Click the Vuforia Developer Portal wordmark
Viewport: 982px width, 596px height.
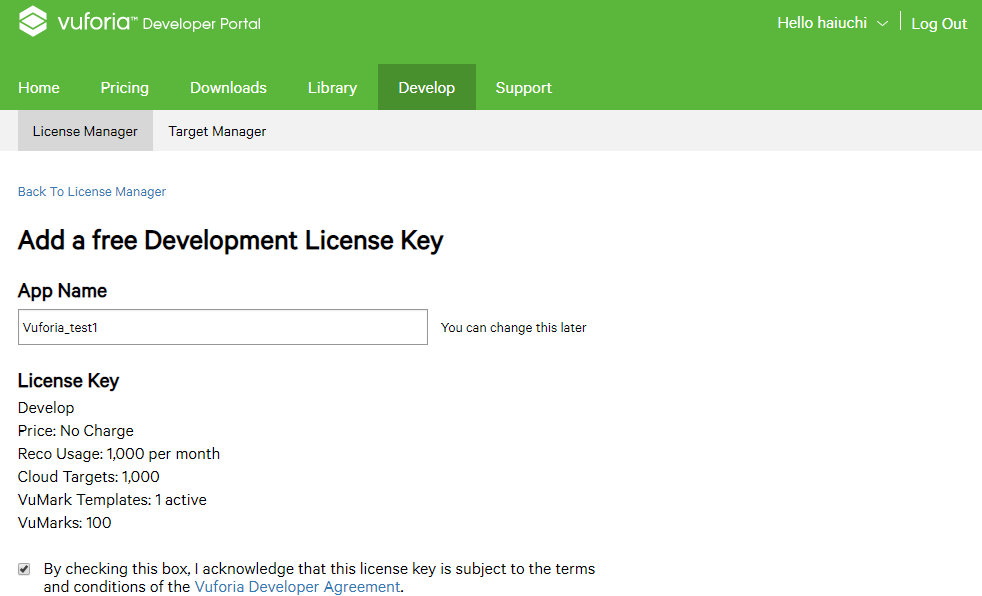coord(159,23)
